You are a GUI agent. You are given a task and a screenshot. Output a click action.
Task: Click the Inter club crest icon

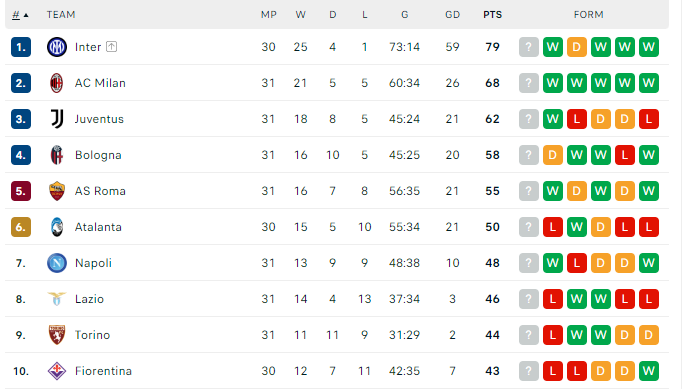coord(57,47)
